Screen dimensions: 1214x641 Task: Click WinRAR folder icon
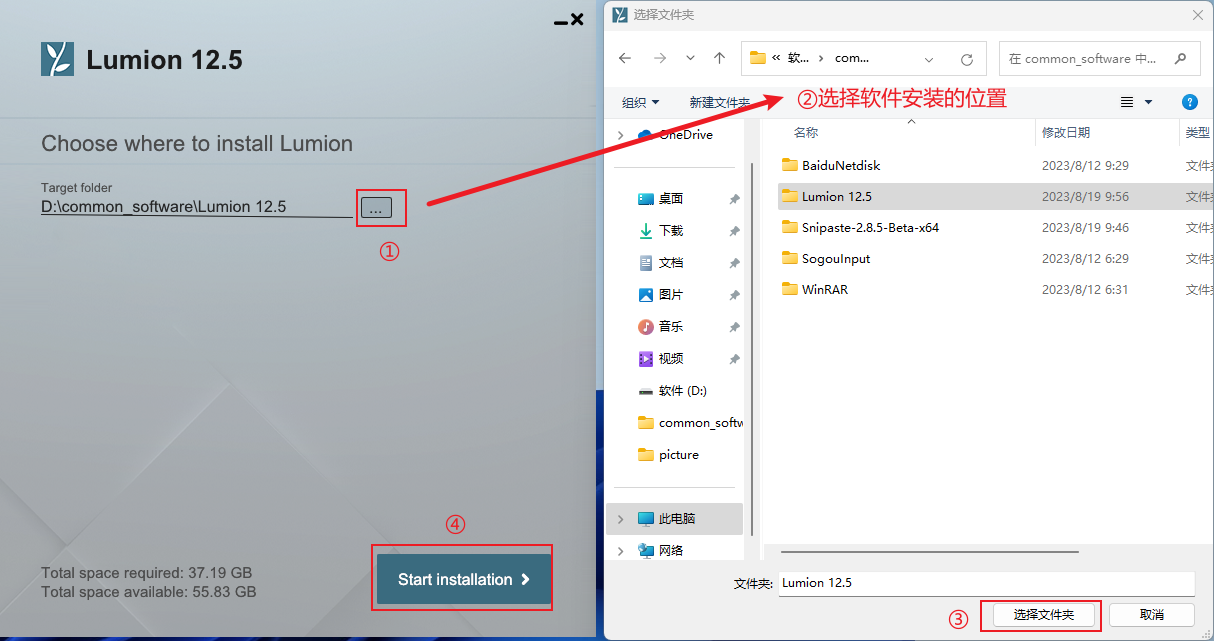(x=790, y=289)
